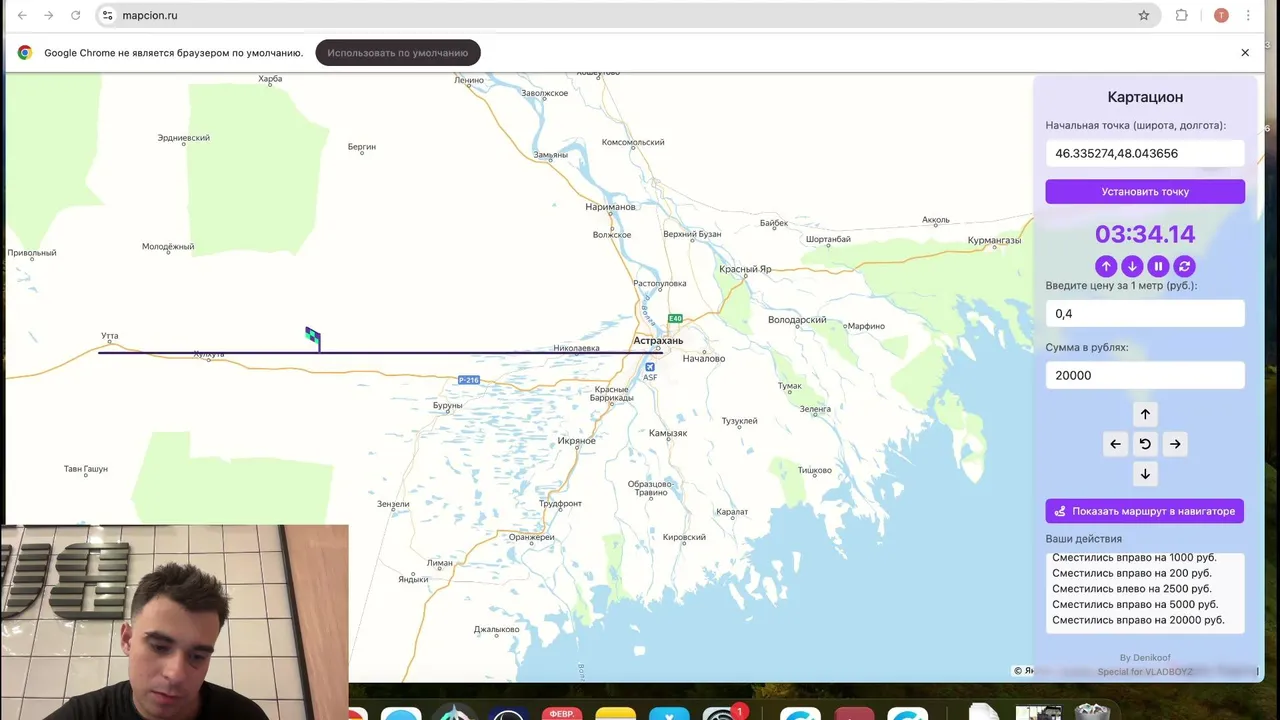The width and height of the screenshot is (1280, 720).
Task: Pause the timer
Action: (1158, 266)
